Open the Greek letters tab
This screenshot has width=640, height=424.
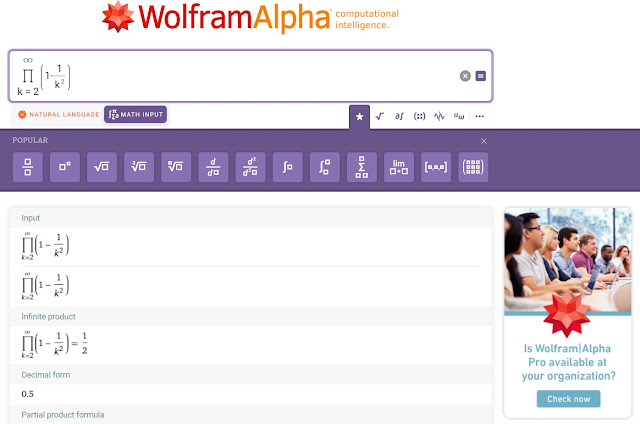tap(459, 117)
